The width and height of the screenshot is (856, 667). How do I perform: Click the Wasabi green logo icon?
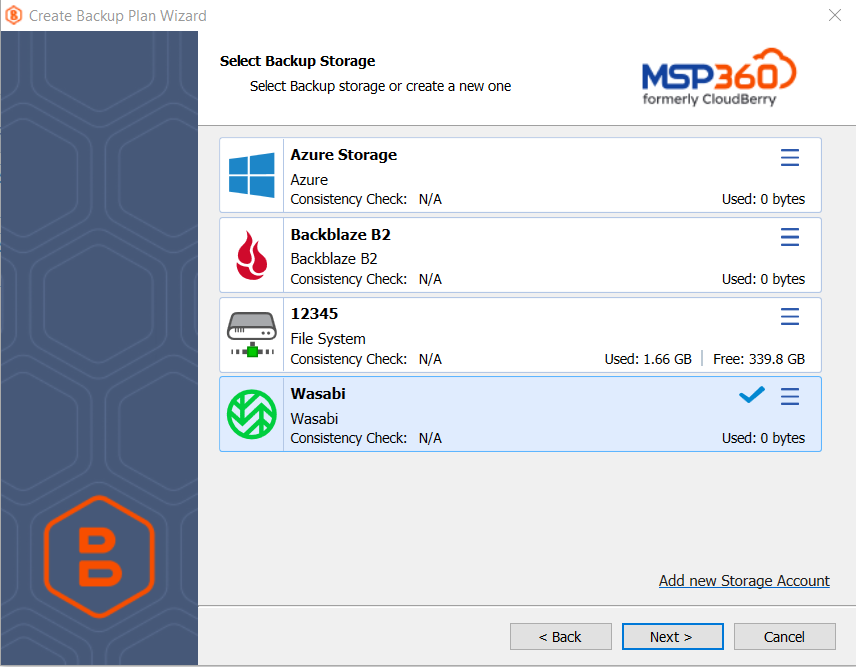[252, 414]
